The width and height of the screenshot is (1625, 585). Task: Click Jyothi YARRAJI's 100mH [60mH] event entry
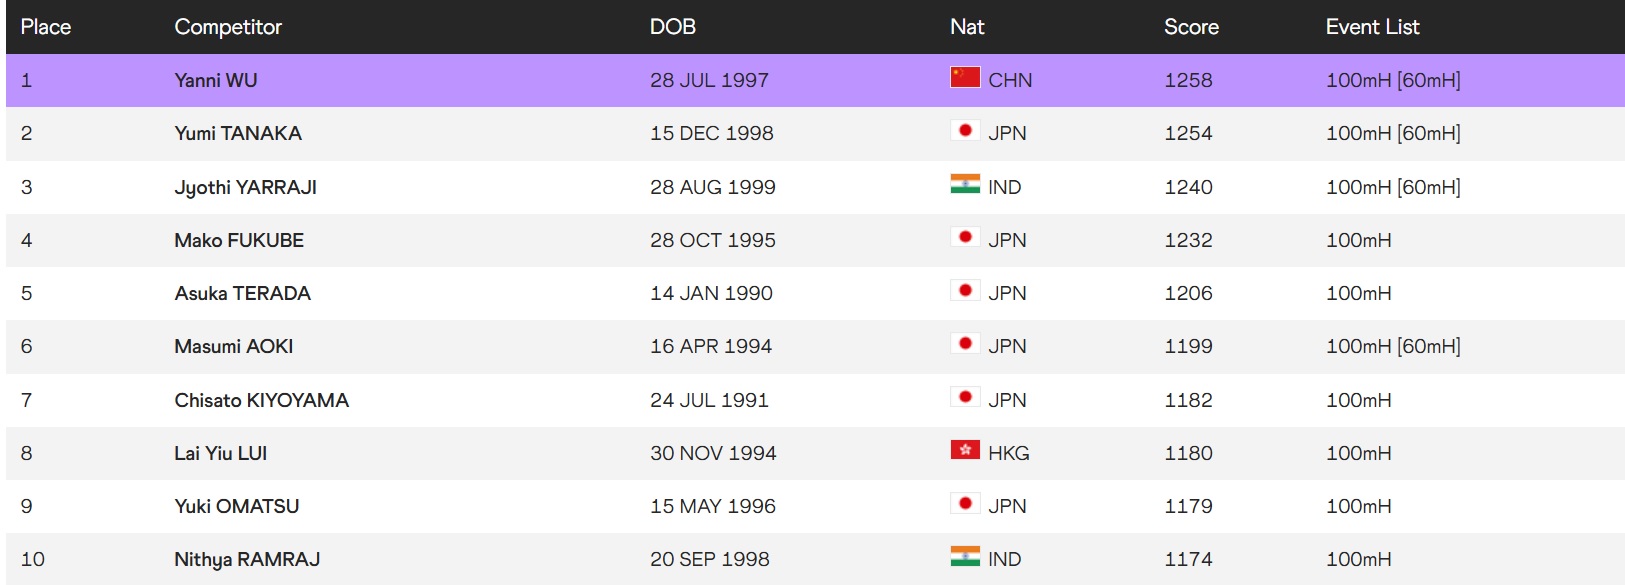(1393, 187)
